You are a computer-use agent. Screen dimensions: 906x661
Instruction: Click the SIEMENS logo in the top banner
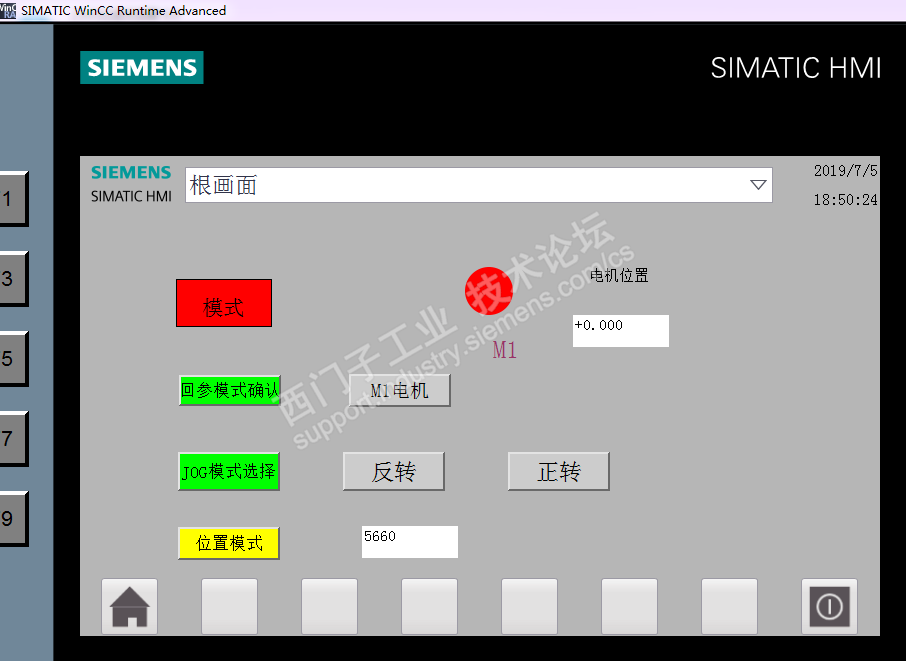pos(142,68)
